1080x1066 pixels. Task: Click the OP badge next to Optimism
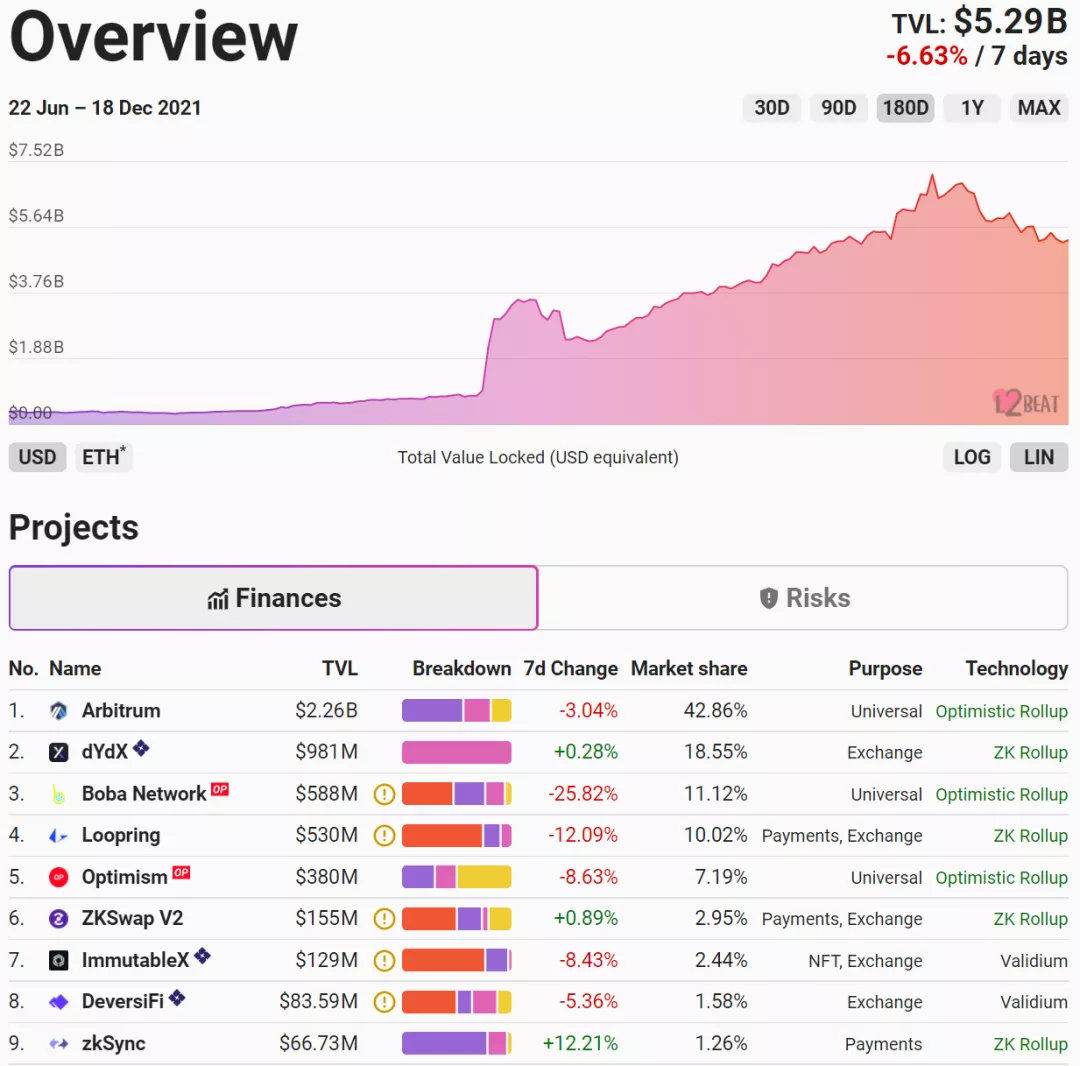pyautogui.click(x=181, y=872)
